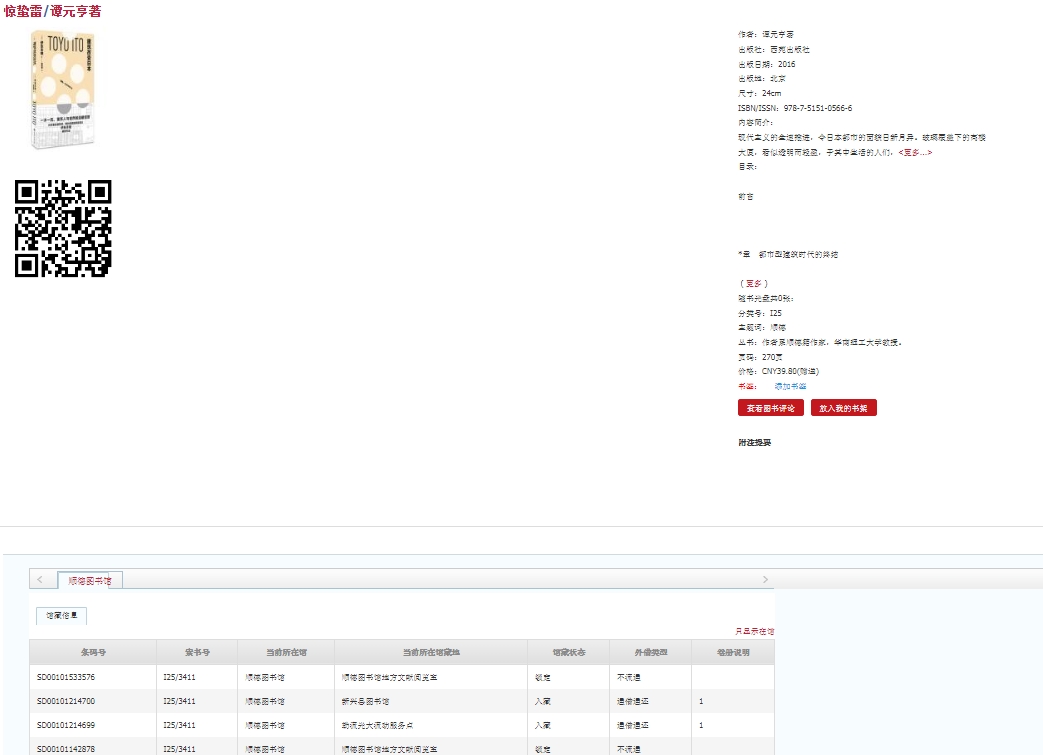
Task: Click the publication date 2016 line
Action: (x=766, y=65)
